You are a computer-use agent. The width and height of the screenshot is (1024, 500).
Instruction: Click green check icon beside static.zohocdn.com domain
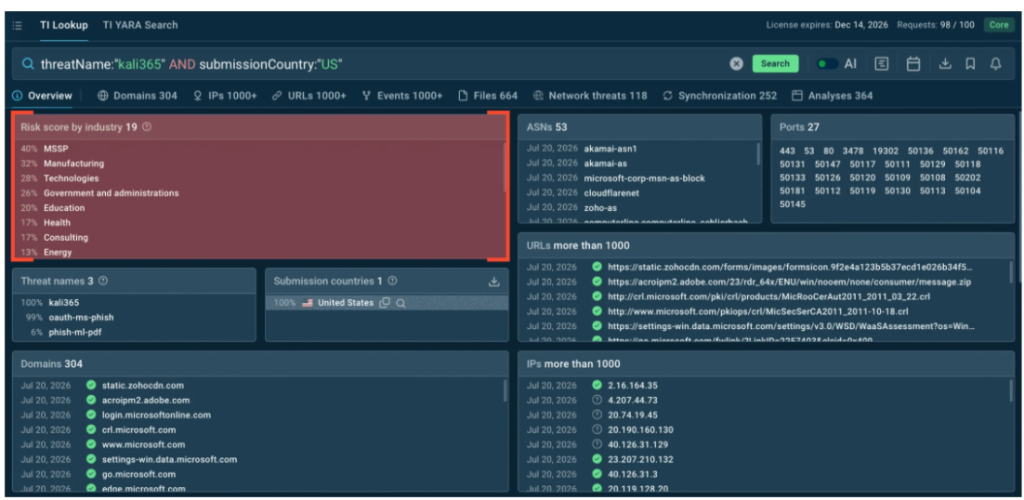tap(91, 385)
